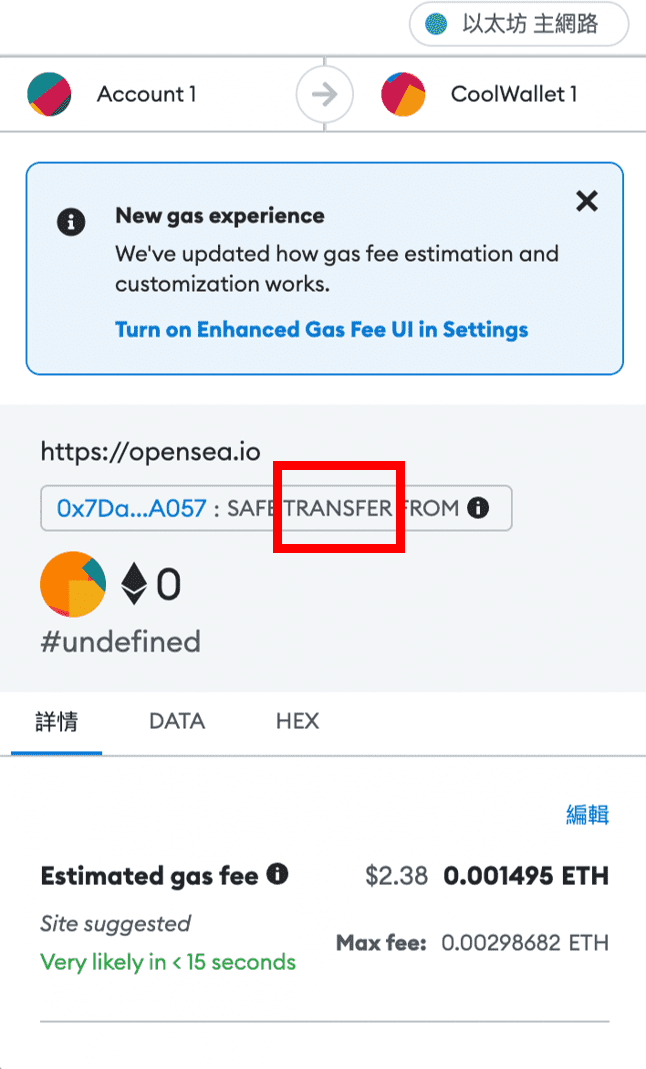
Task: Click the Ethereum diamond logo
Action: (134, 584)
